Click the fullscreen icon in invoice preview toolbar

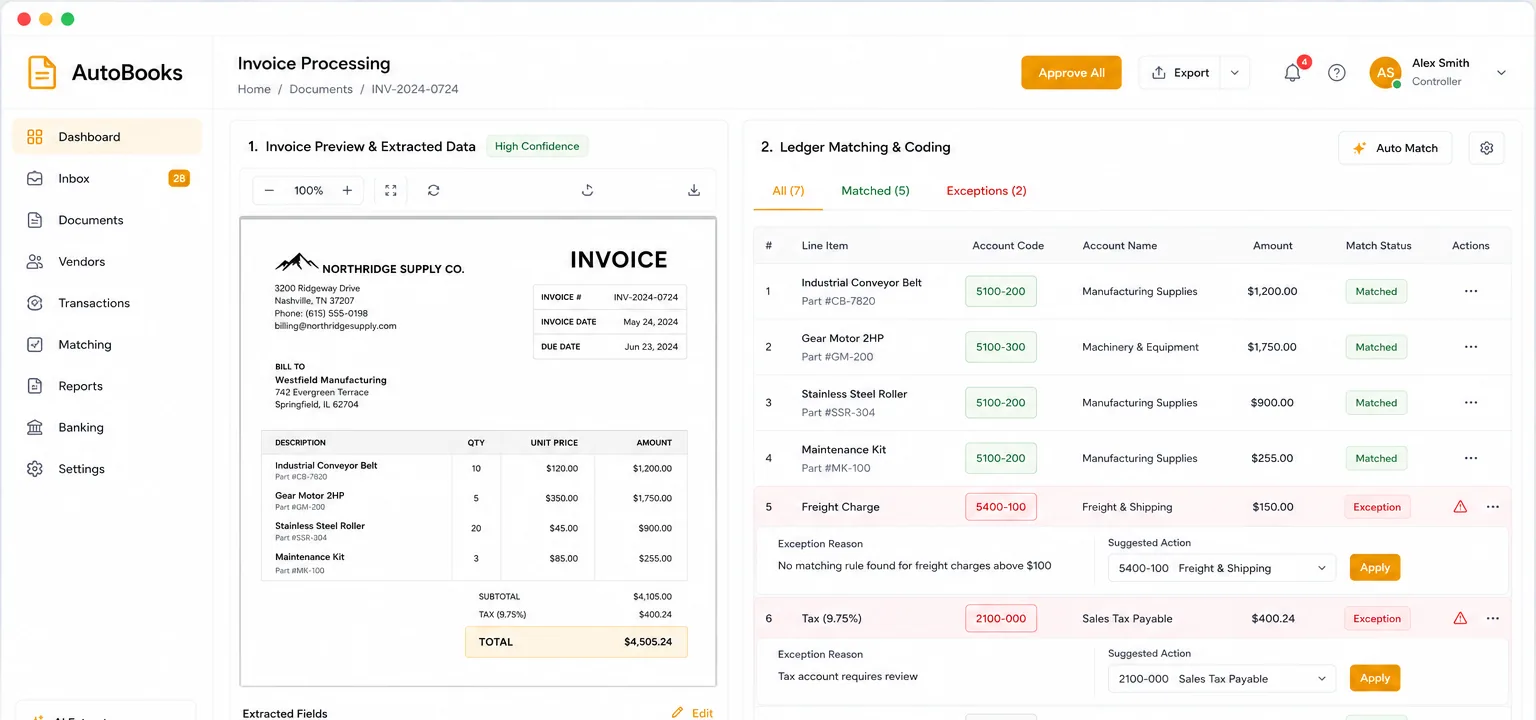[391, 190]
